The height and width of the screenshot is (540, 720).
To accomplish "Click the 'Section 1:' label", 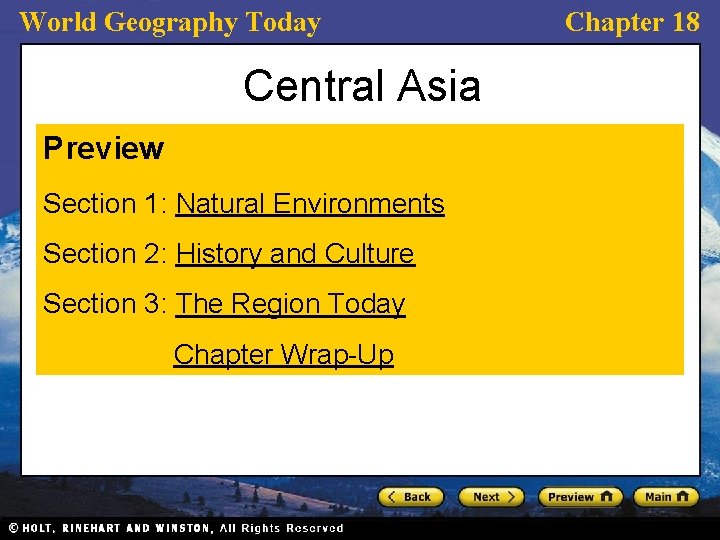I will coord(105,203).
